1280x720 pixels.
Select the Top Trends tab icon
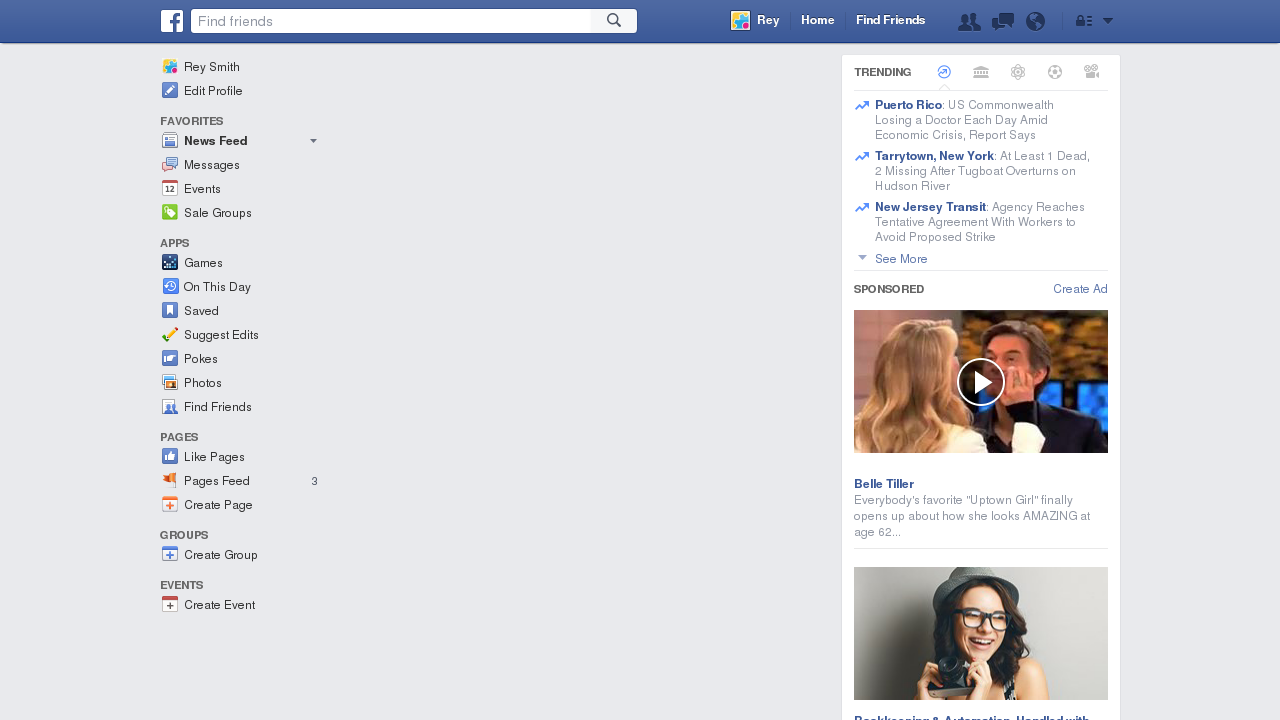pyautogui.click(x=944, y=72)
